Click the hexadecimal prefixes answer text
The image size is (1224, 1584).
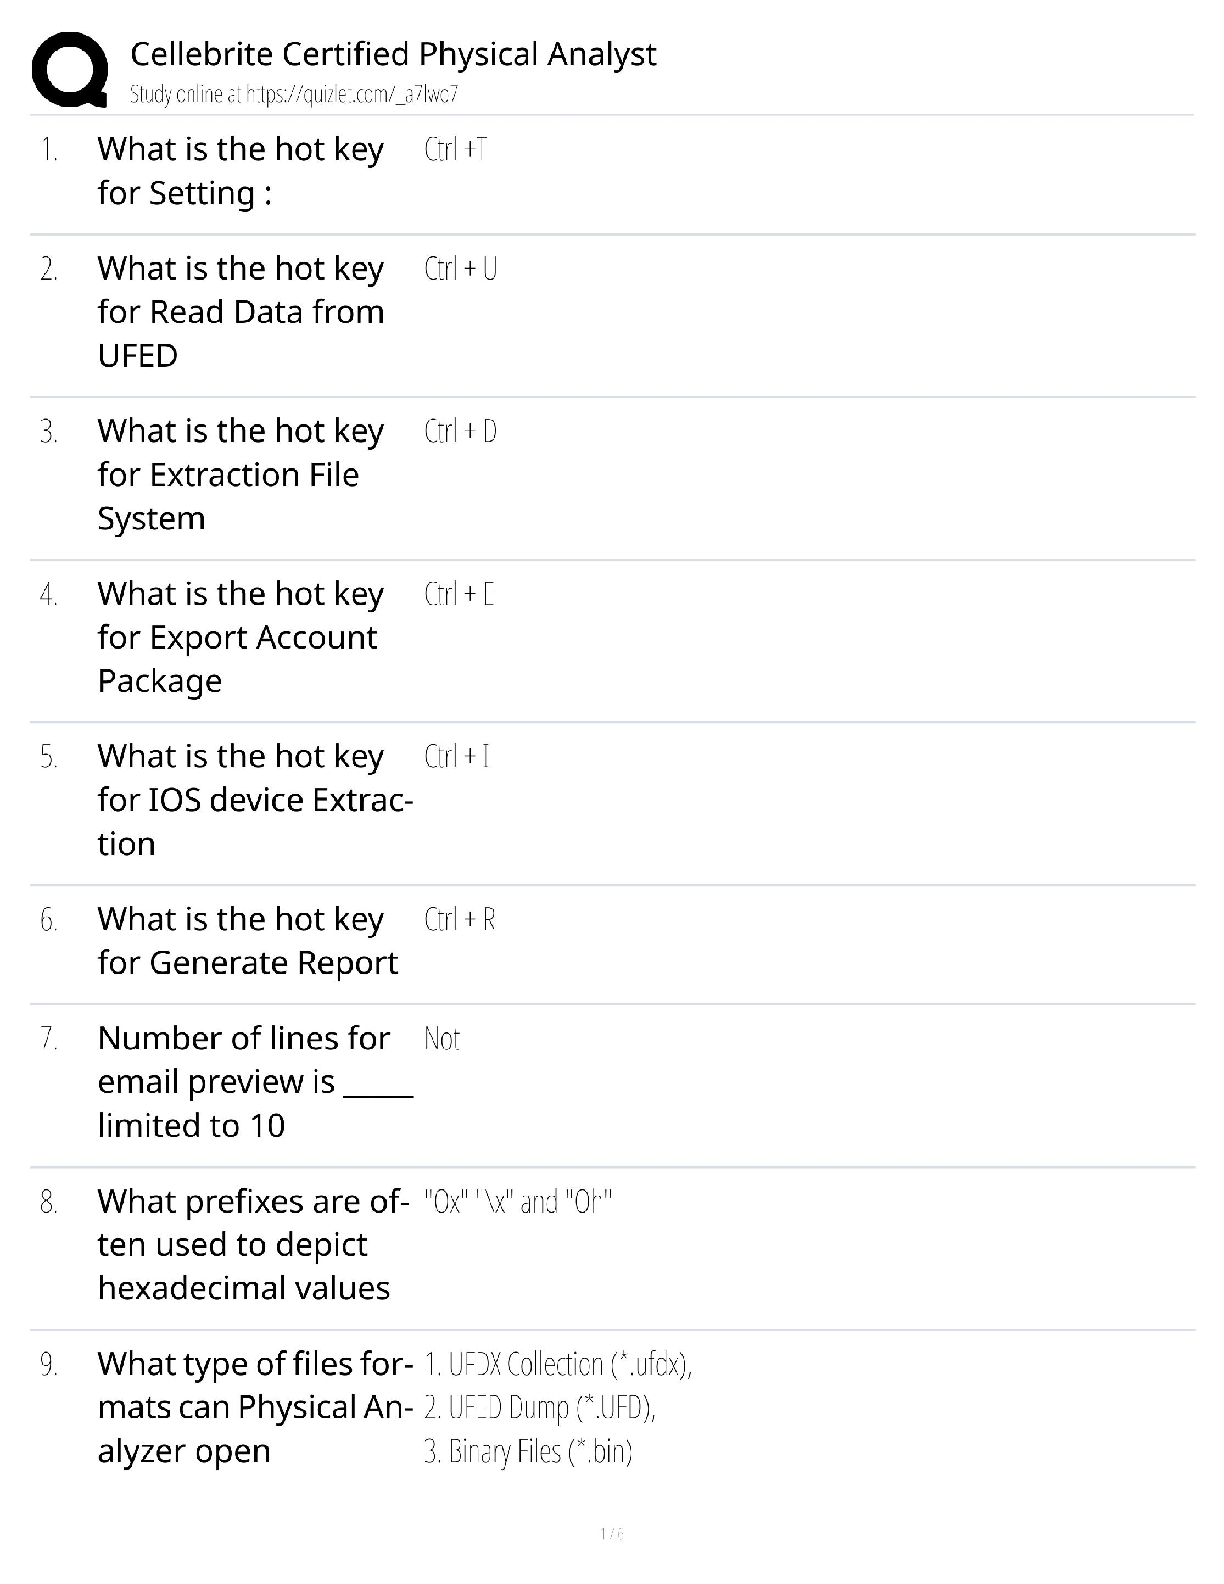(518, 1201)
